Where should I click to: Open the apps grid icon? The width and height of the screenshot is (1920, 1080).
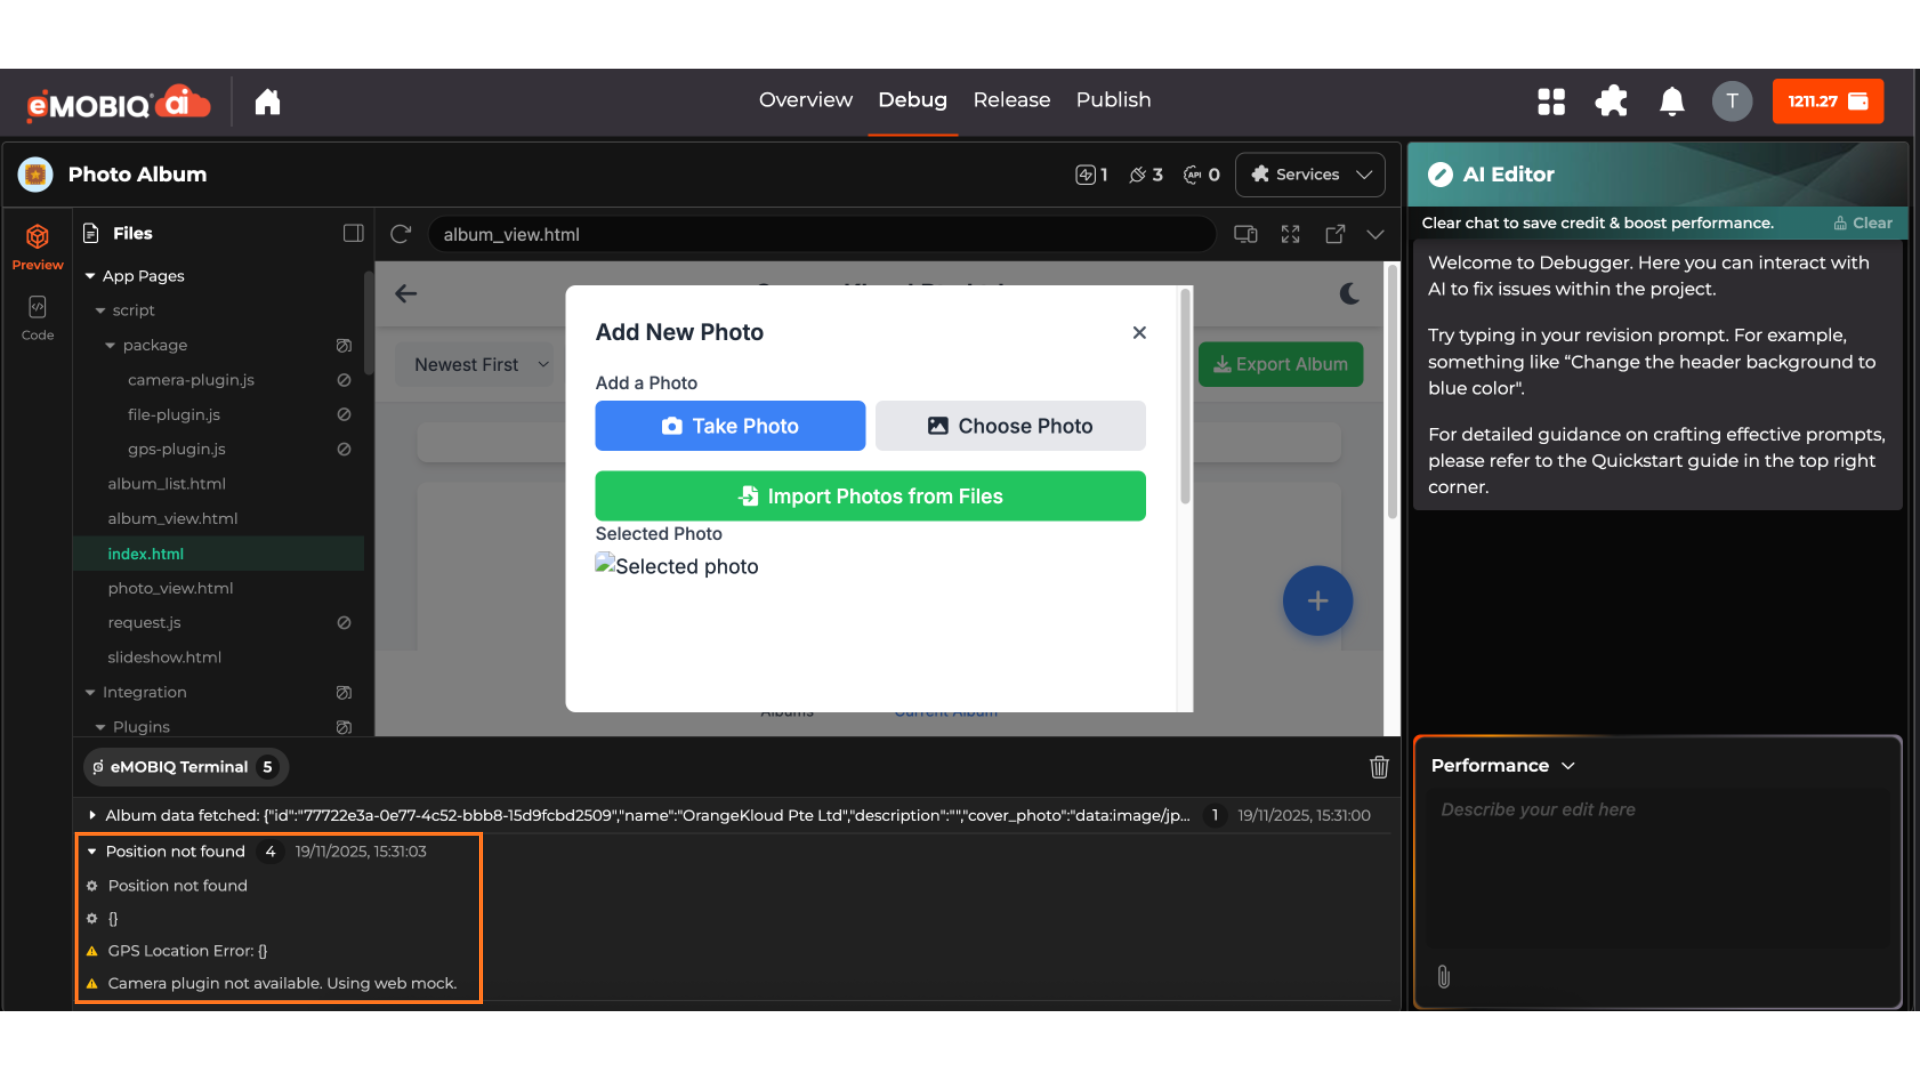pyautogui.click(x=1551, y=101)
